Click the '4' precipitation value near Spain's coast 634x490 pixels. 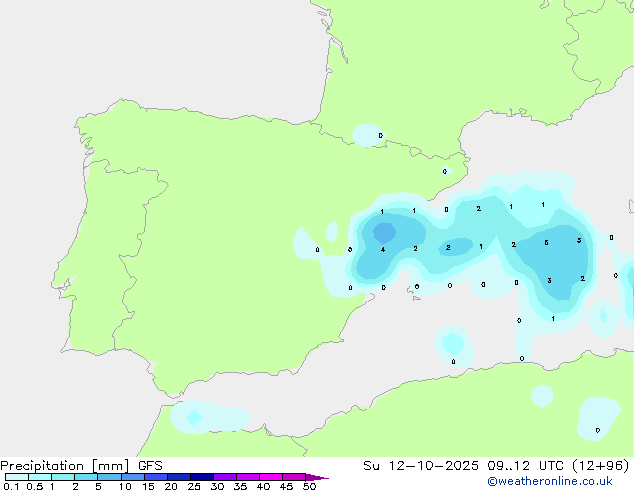[x=383, y=249]
